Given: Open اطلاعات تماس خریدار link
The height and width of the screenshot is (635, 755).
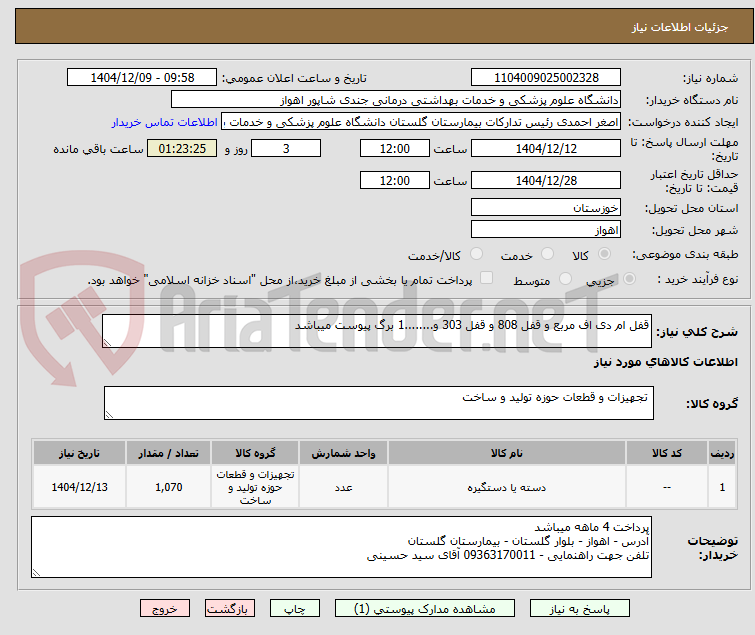Looking at the screenshot, I should (165, 122).
